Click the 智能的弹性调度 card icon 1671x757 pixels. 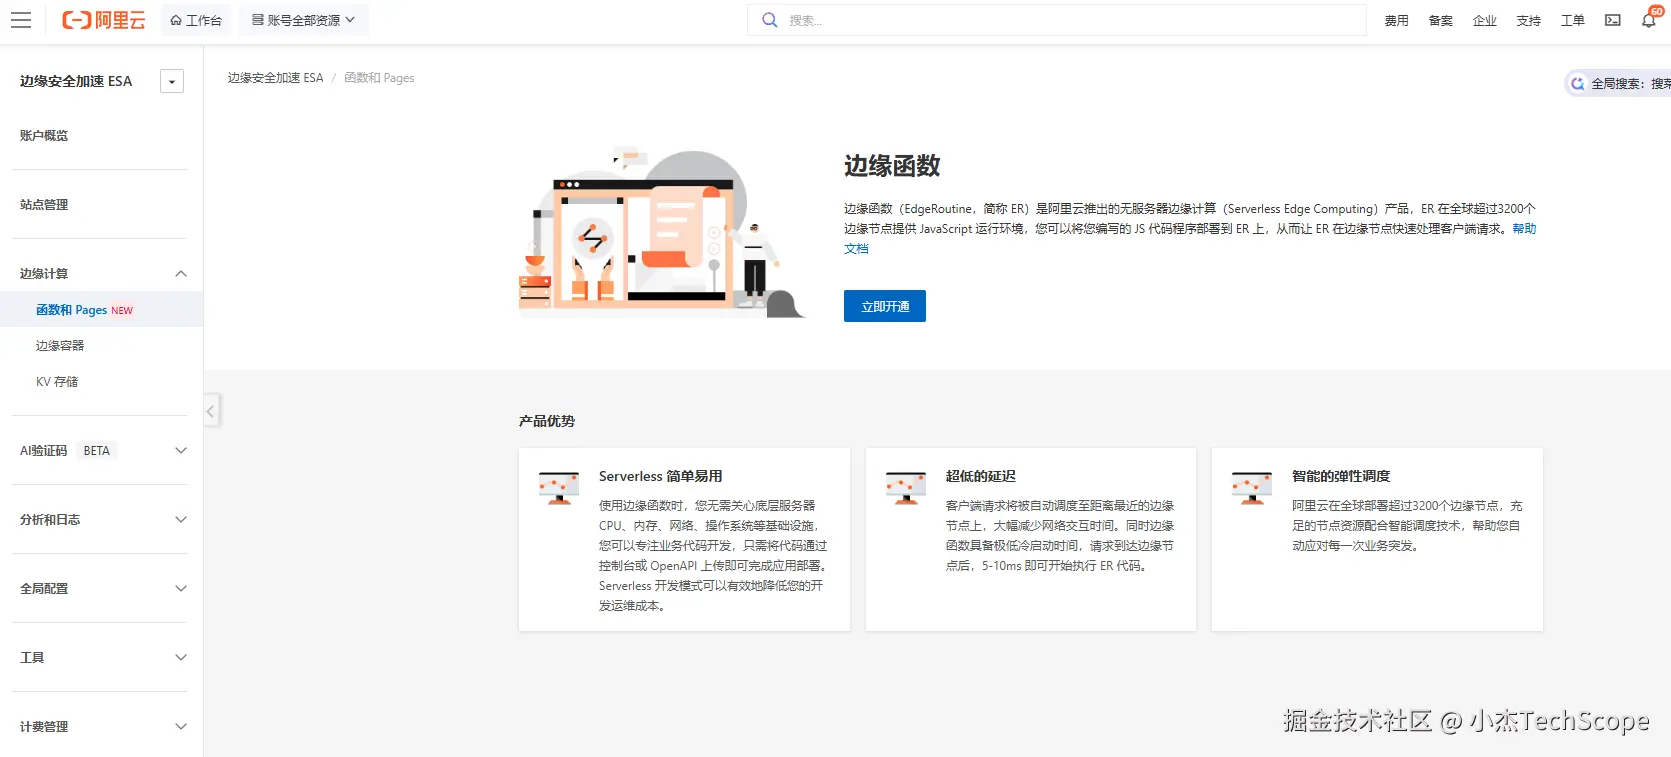(x=1252, y=488)
